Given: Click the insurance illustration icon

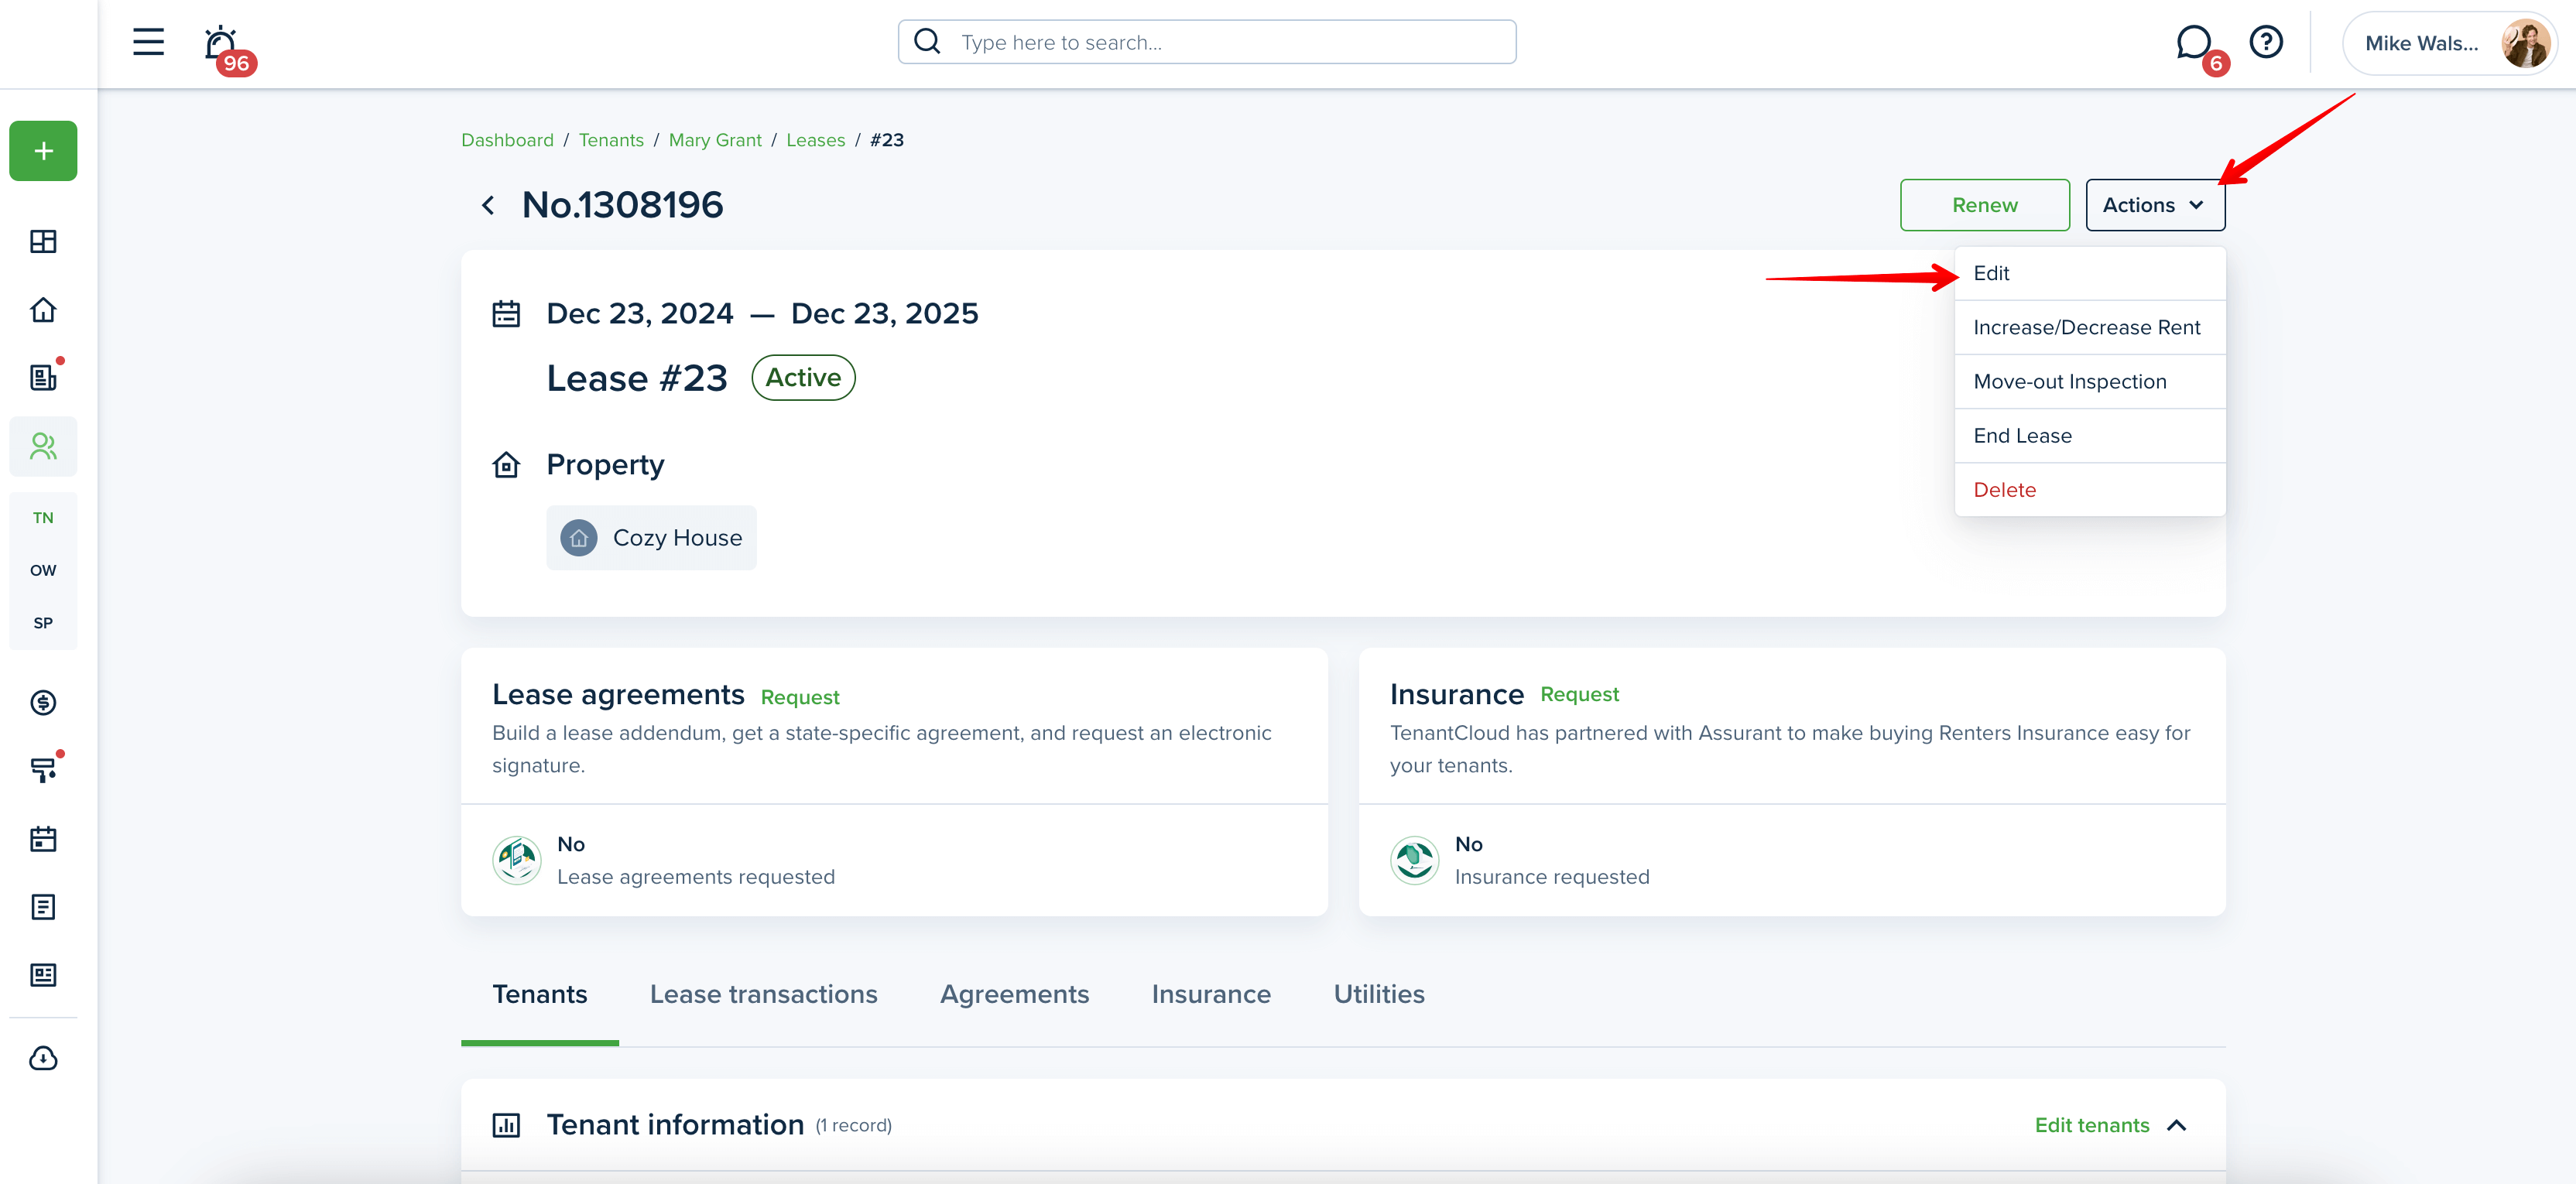Looking at the screenshot, I should pyautogui.click(x=1415, y=860).
